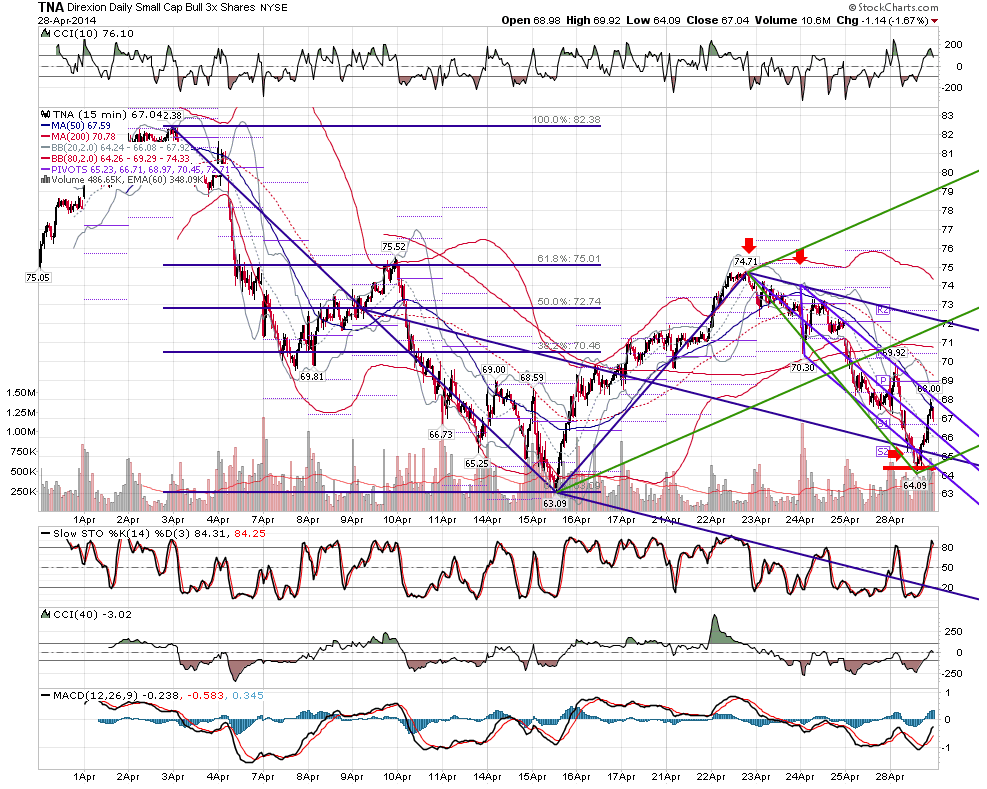Click the 75.05 price label at chart start
This screenshot has width=987, height=789.
pyautogui.click(x=38, y=277)
